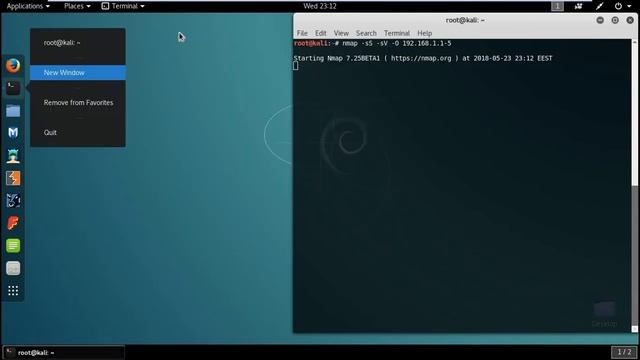Open the workspace indicator in top bar
Screen dimensions: 640x360
557,6
